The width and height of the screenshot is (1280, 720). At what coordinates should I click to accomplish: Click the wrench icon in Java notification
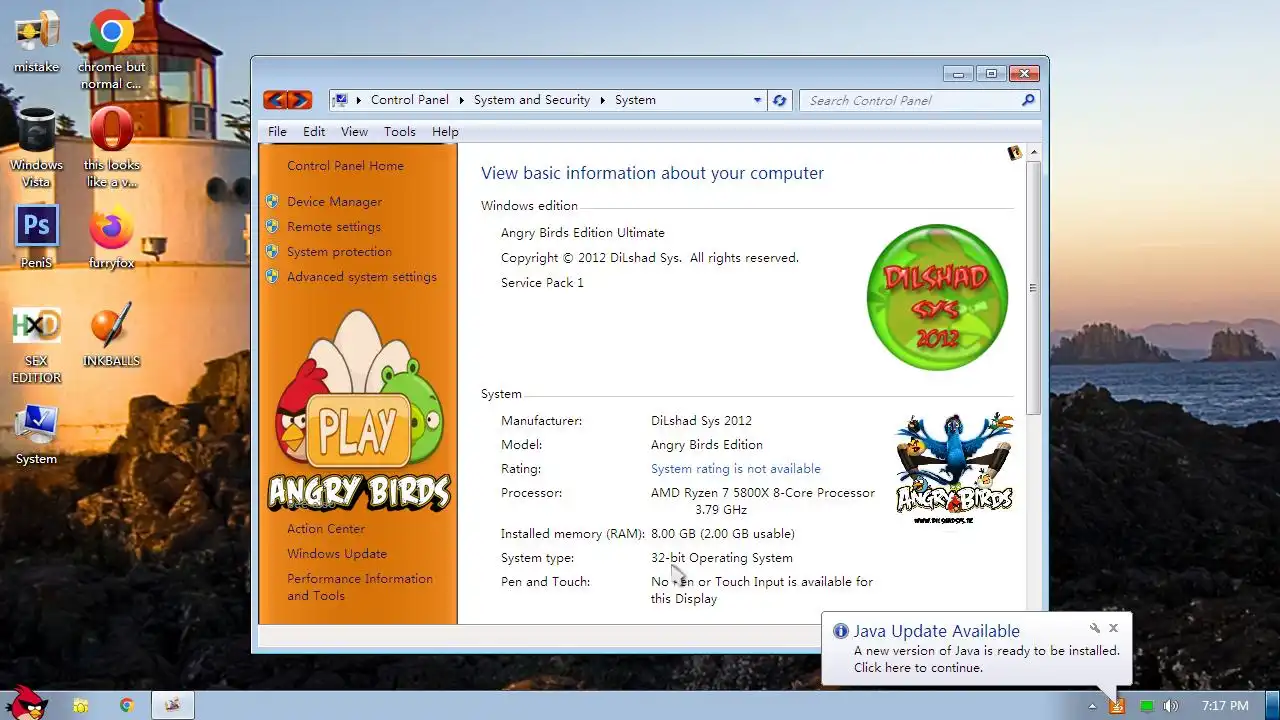click(x=1094, y=628)
